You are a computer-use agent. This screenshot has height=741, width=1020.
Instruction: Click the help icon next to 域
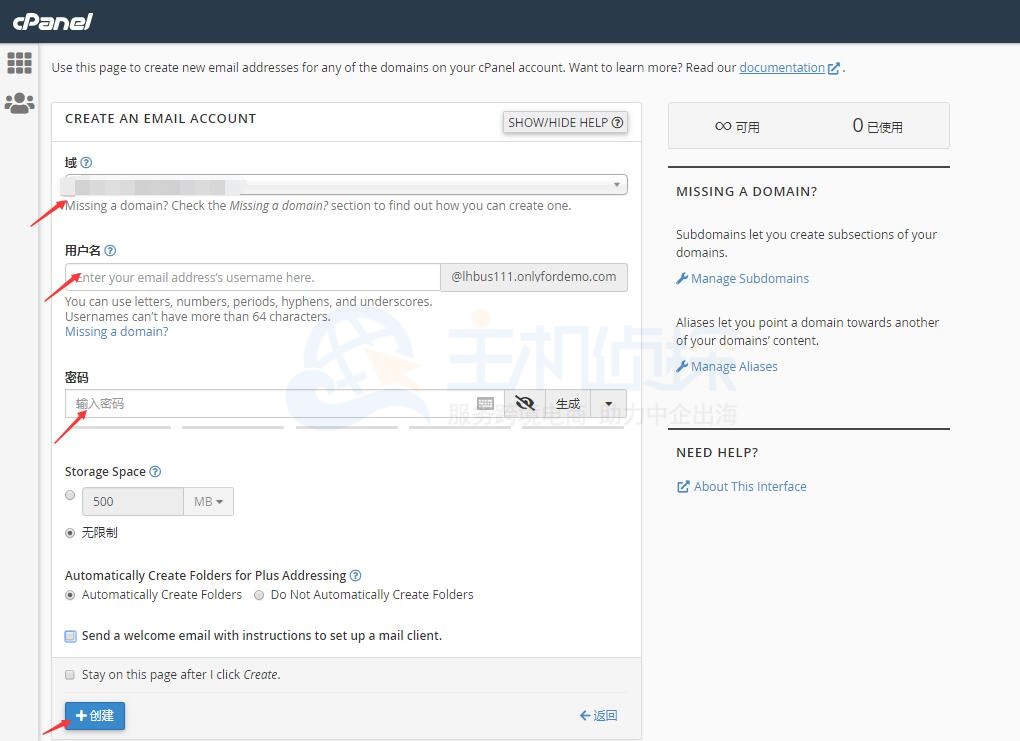click(x=86, y=163)
